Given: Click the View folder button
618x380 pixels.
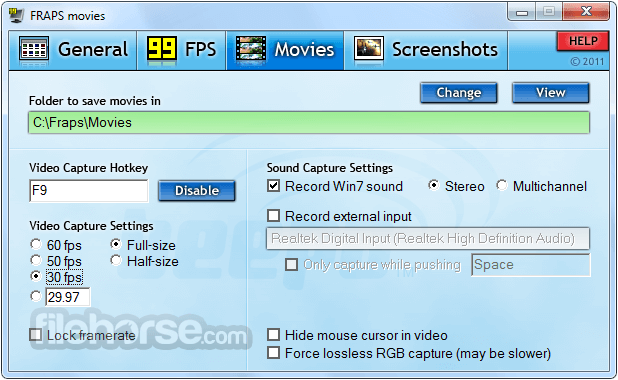Looking at the screenshot, I should 551,93.
